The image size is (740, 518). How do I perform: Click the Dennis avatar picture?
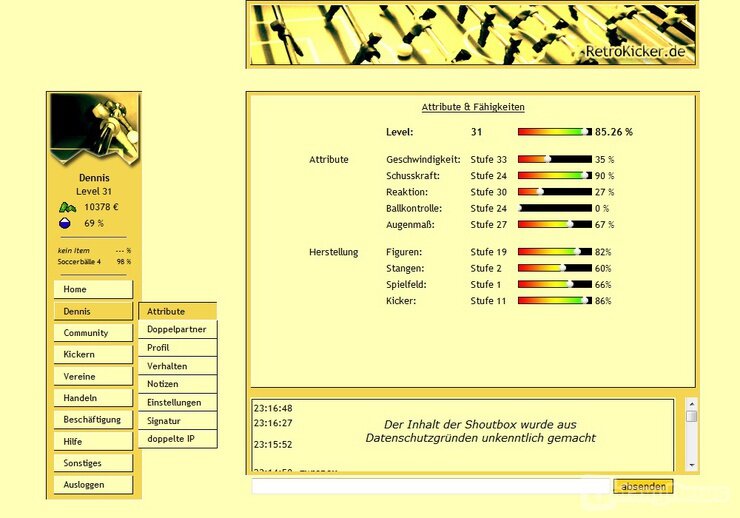94,129
